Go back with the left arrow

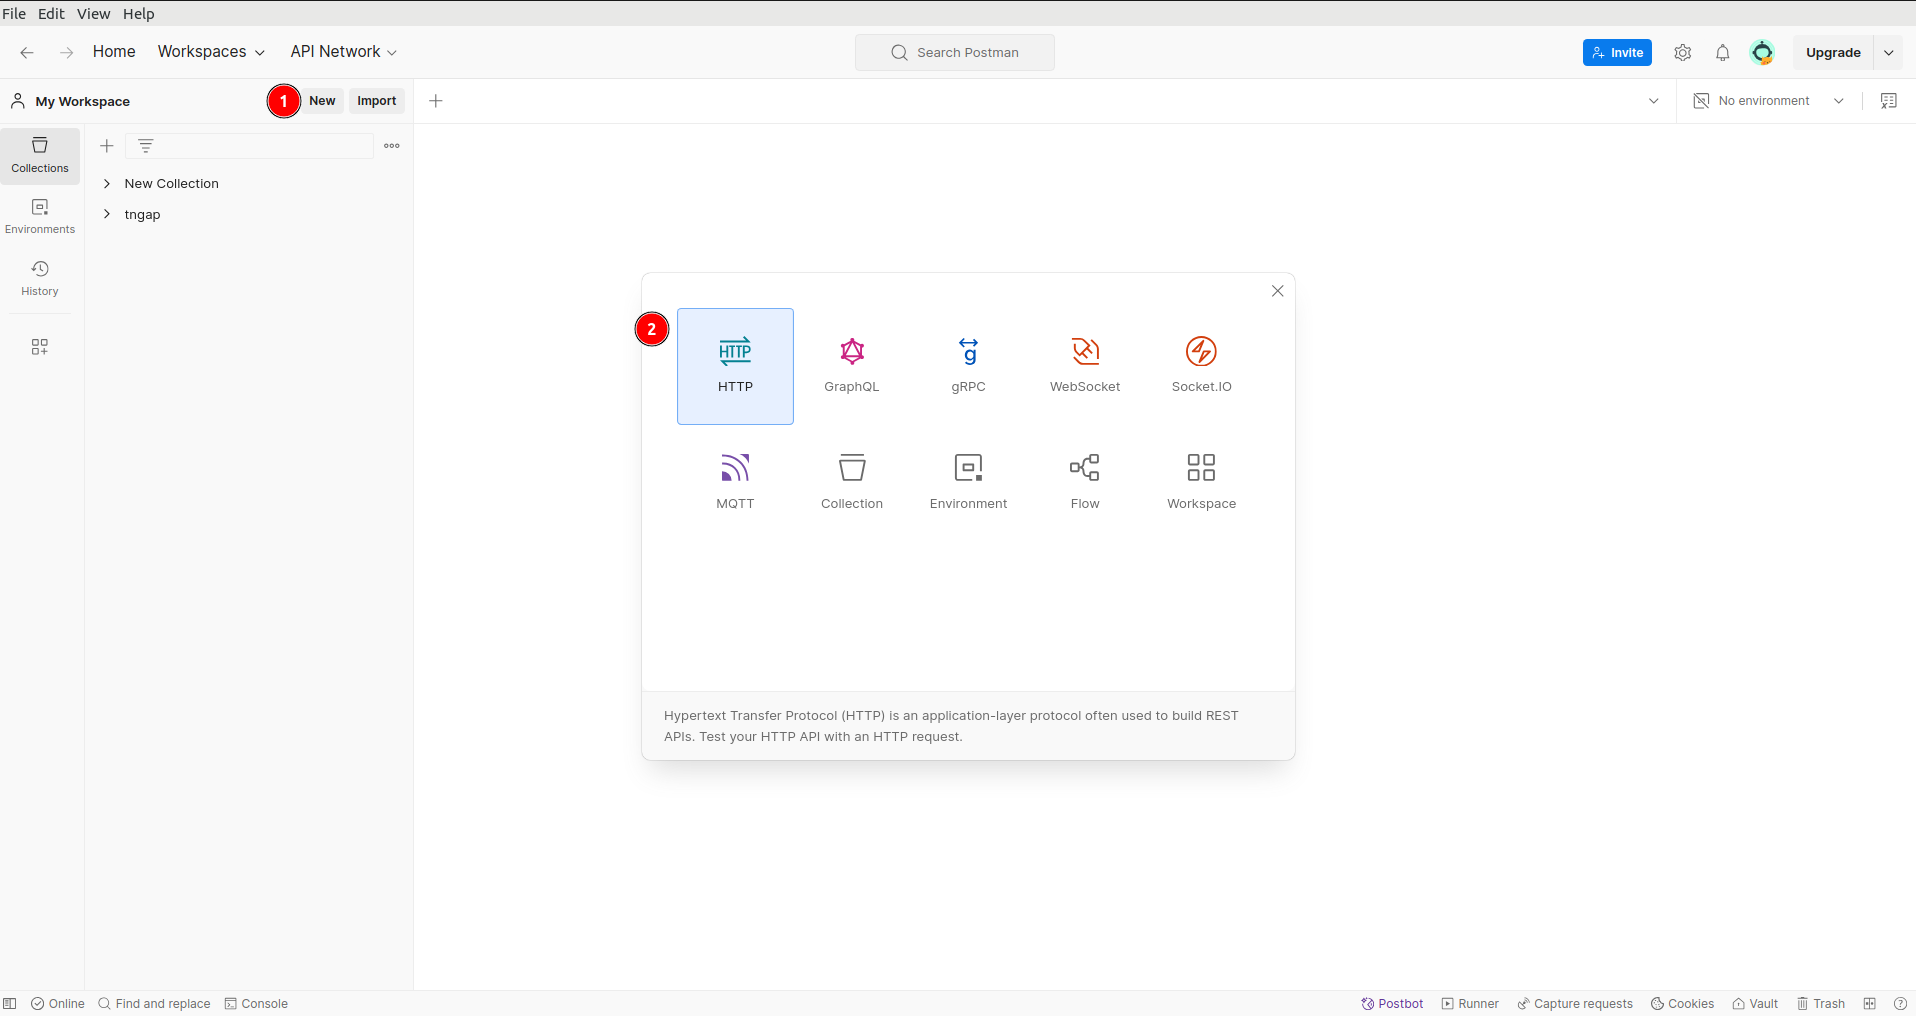tap(27, 52)
